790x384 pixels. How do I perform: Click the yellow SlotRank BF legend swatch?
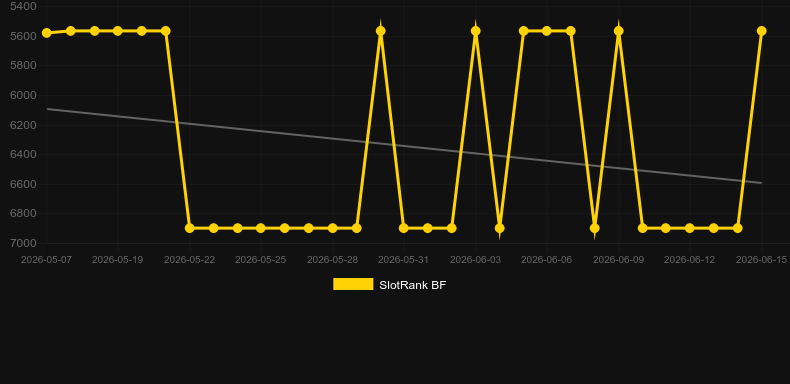click(x=353, y=284)
